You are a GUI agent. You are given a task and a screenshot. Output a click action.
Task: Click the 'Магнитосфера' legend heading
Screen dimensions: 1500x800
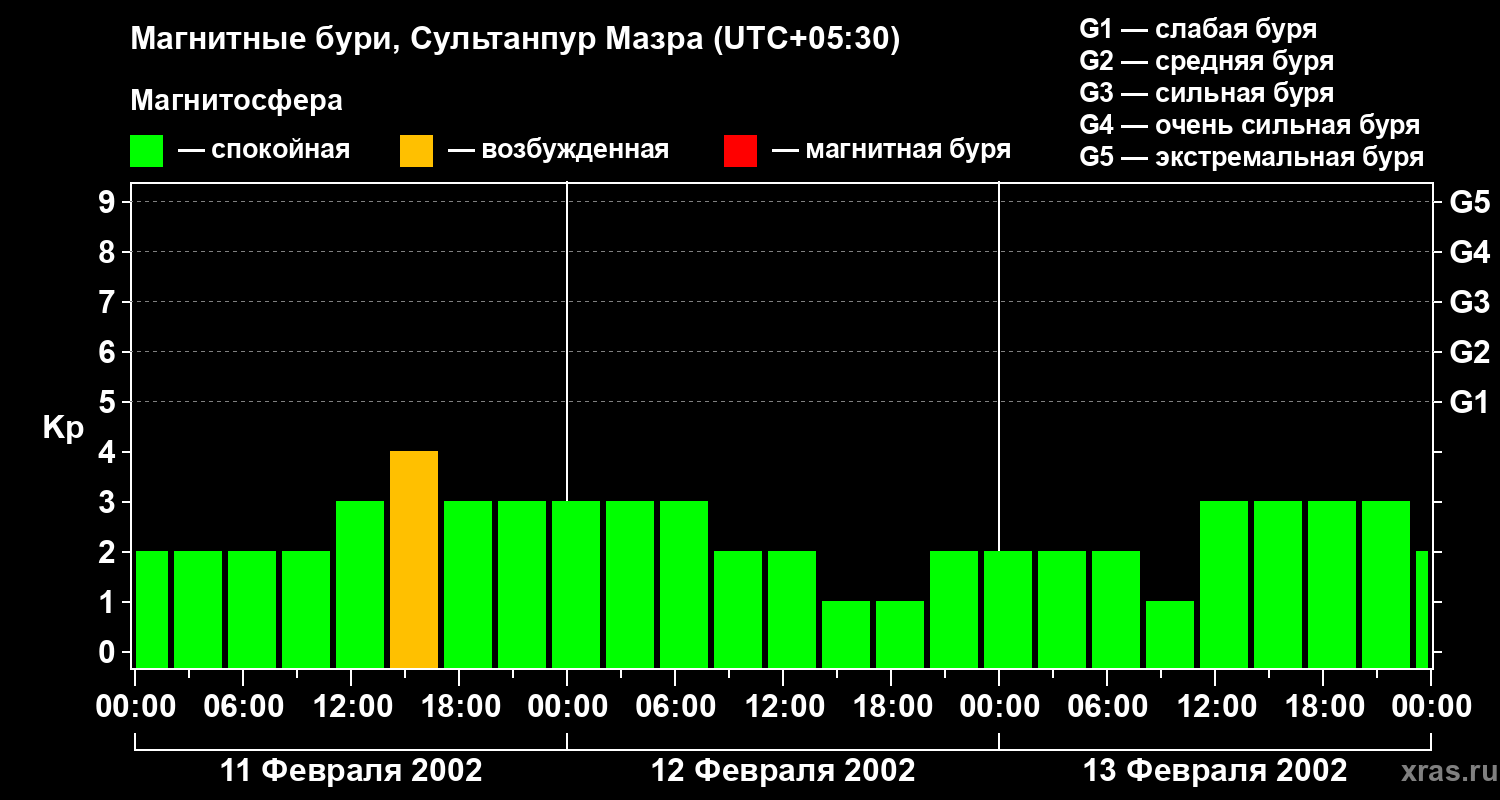pyautogui.click(x=236, y=101)
